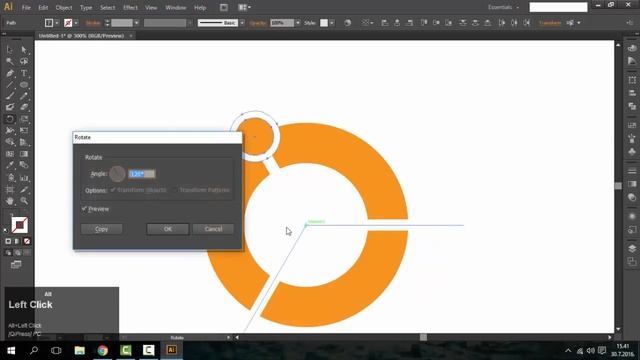Select the Pen tool
Screen dimensions: 640x360
click(x=10, y=73)
